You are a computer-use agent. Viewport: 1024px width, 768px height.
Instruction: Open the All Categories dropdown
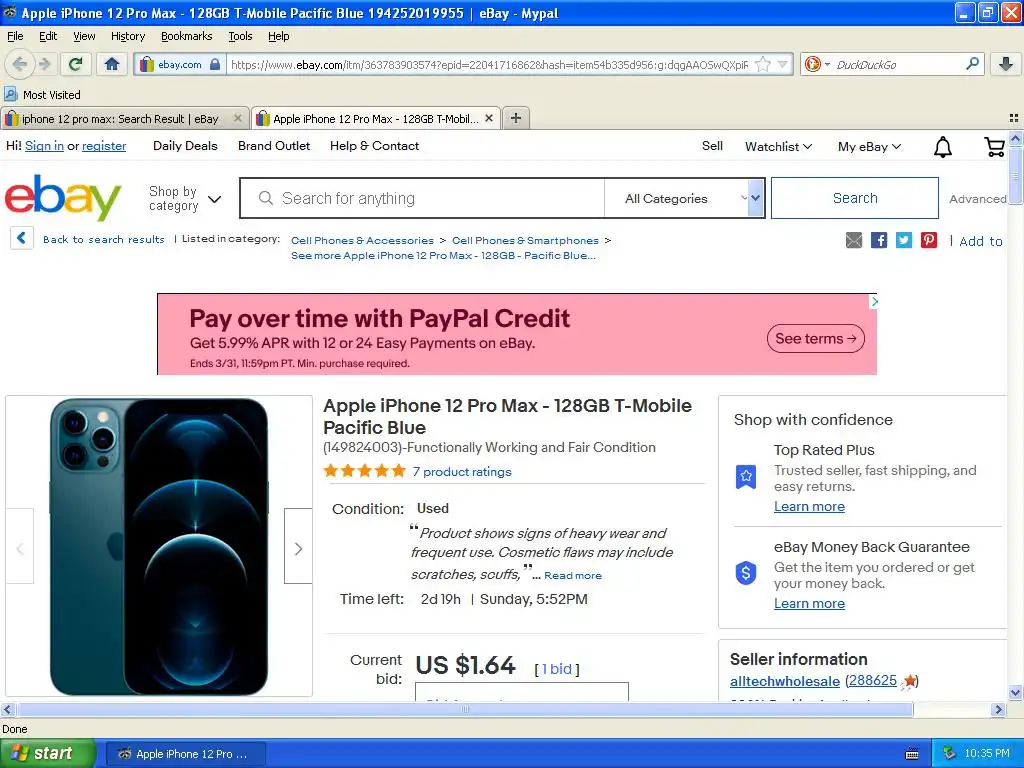684,199
